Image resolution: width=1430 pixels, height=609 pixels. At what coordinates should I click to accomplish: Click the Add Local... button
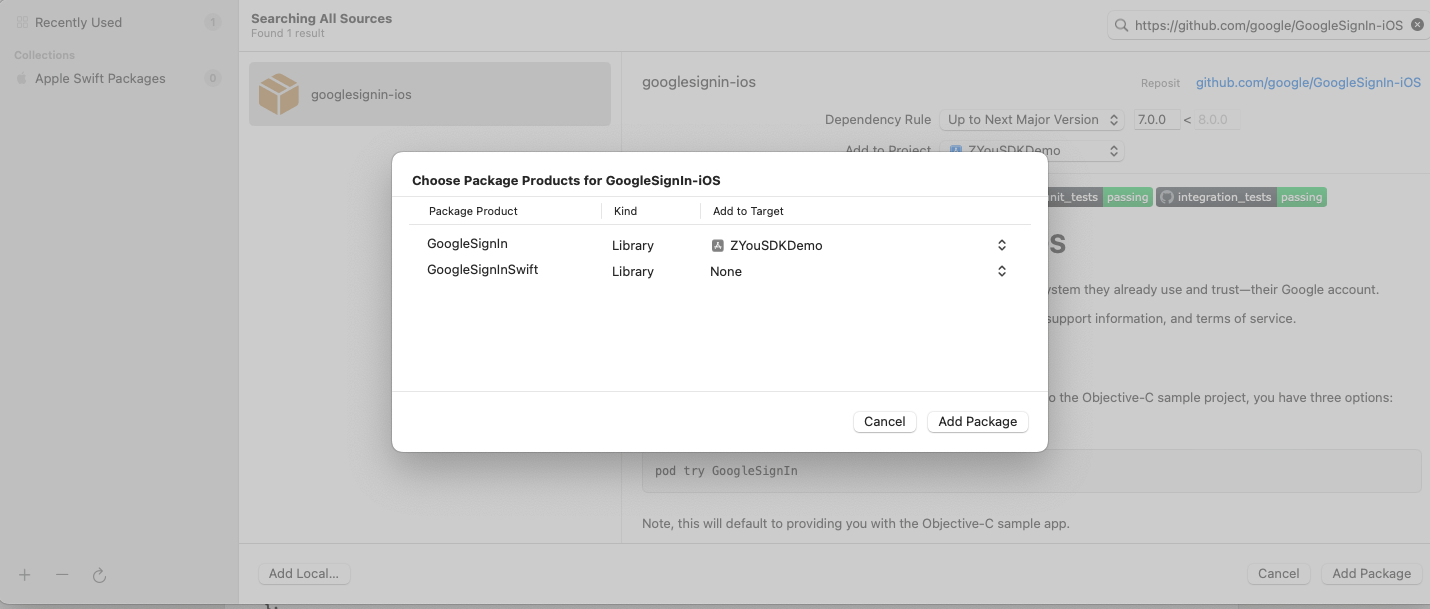coord(304,573)
